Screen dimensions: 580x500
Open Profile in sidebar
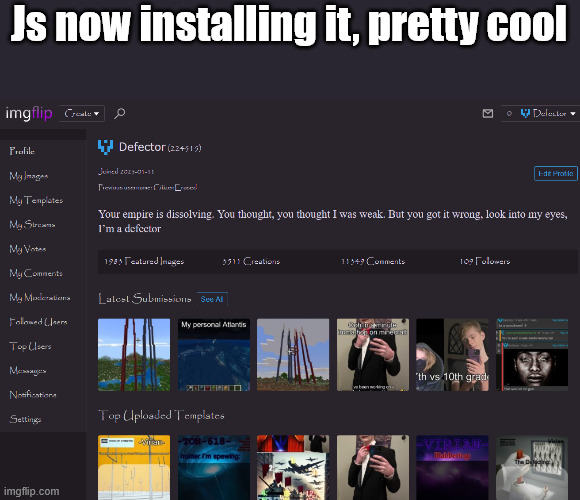click(x=22, y=151)
